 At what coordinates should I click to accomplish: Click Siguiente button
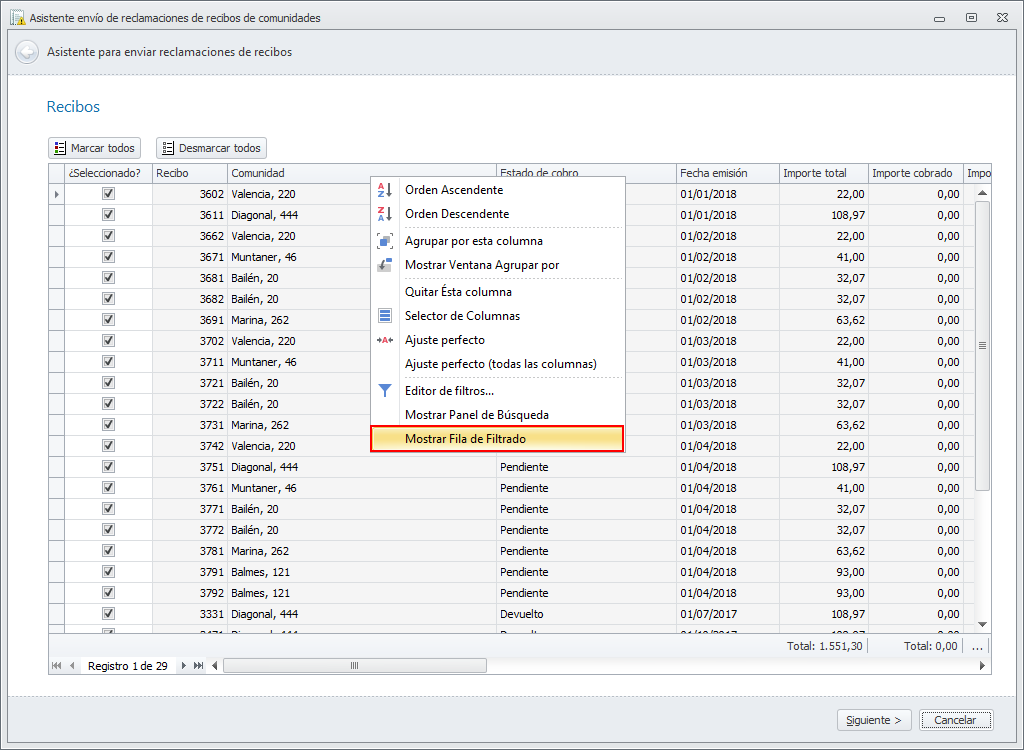click(874, 720)
